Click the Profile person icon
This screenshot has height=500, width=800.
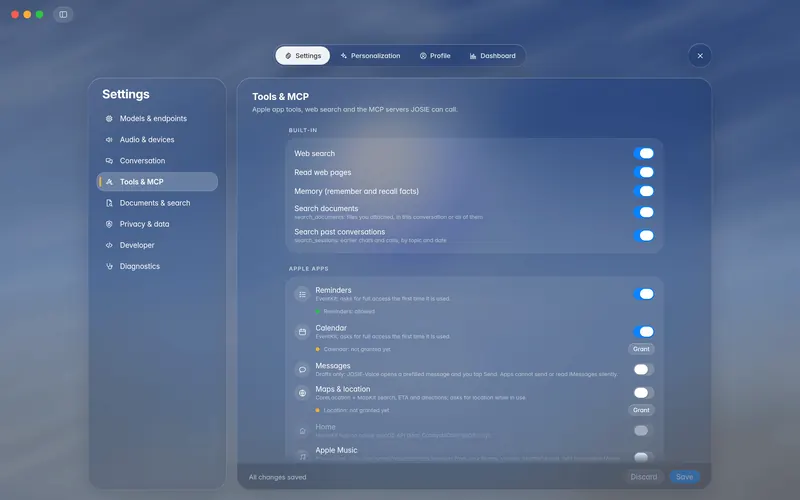(x=423, y=56)
